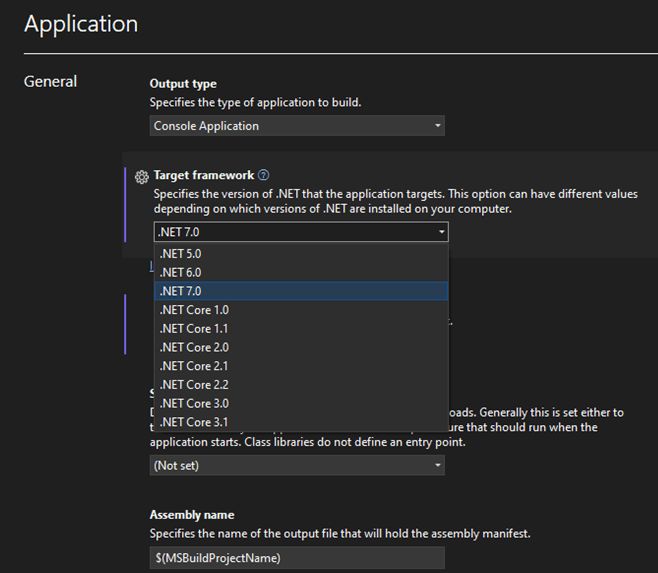Click the Application page heading

tap(81, 24)
